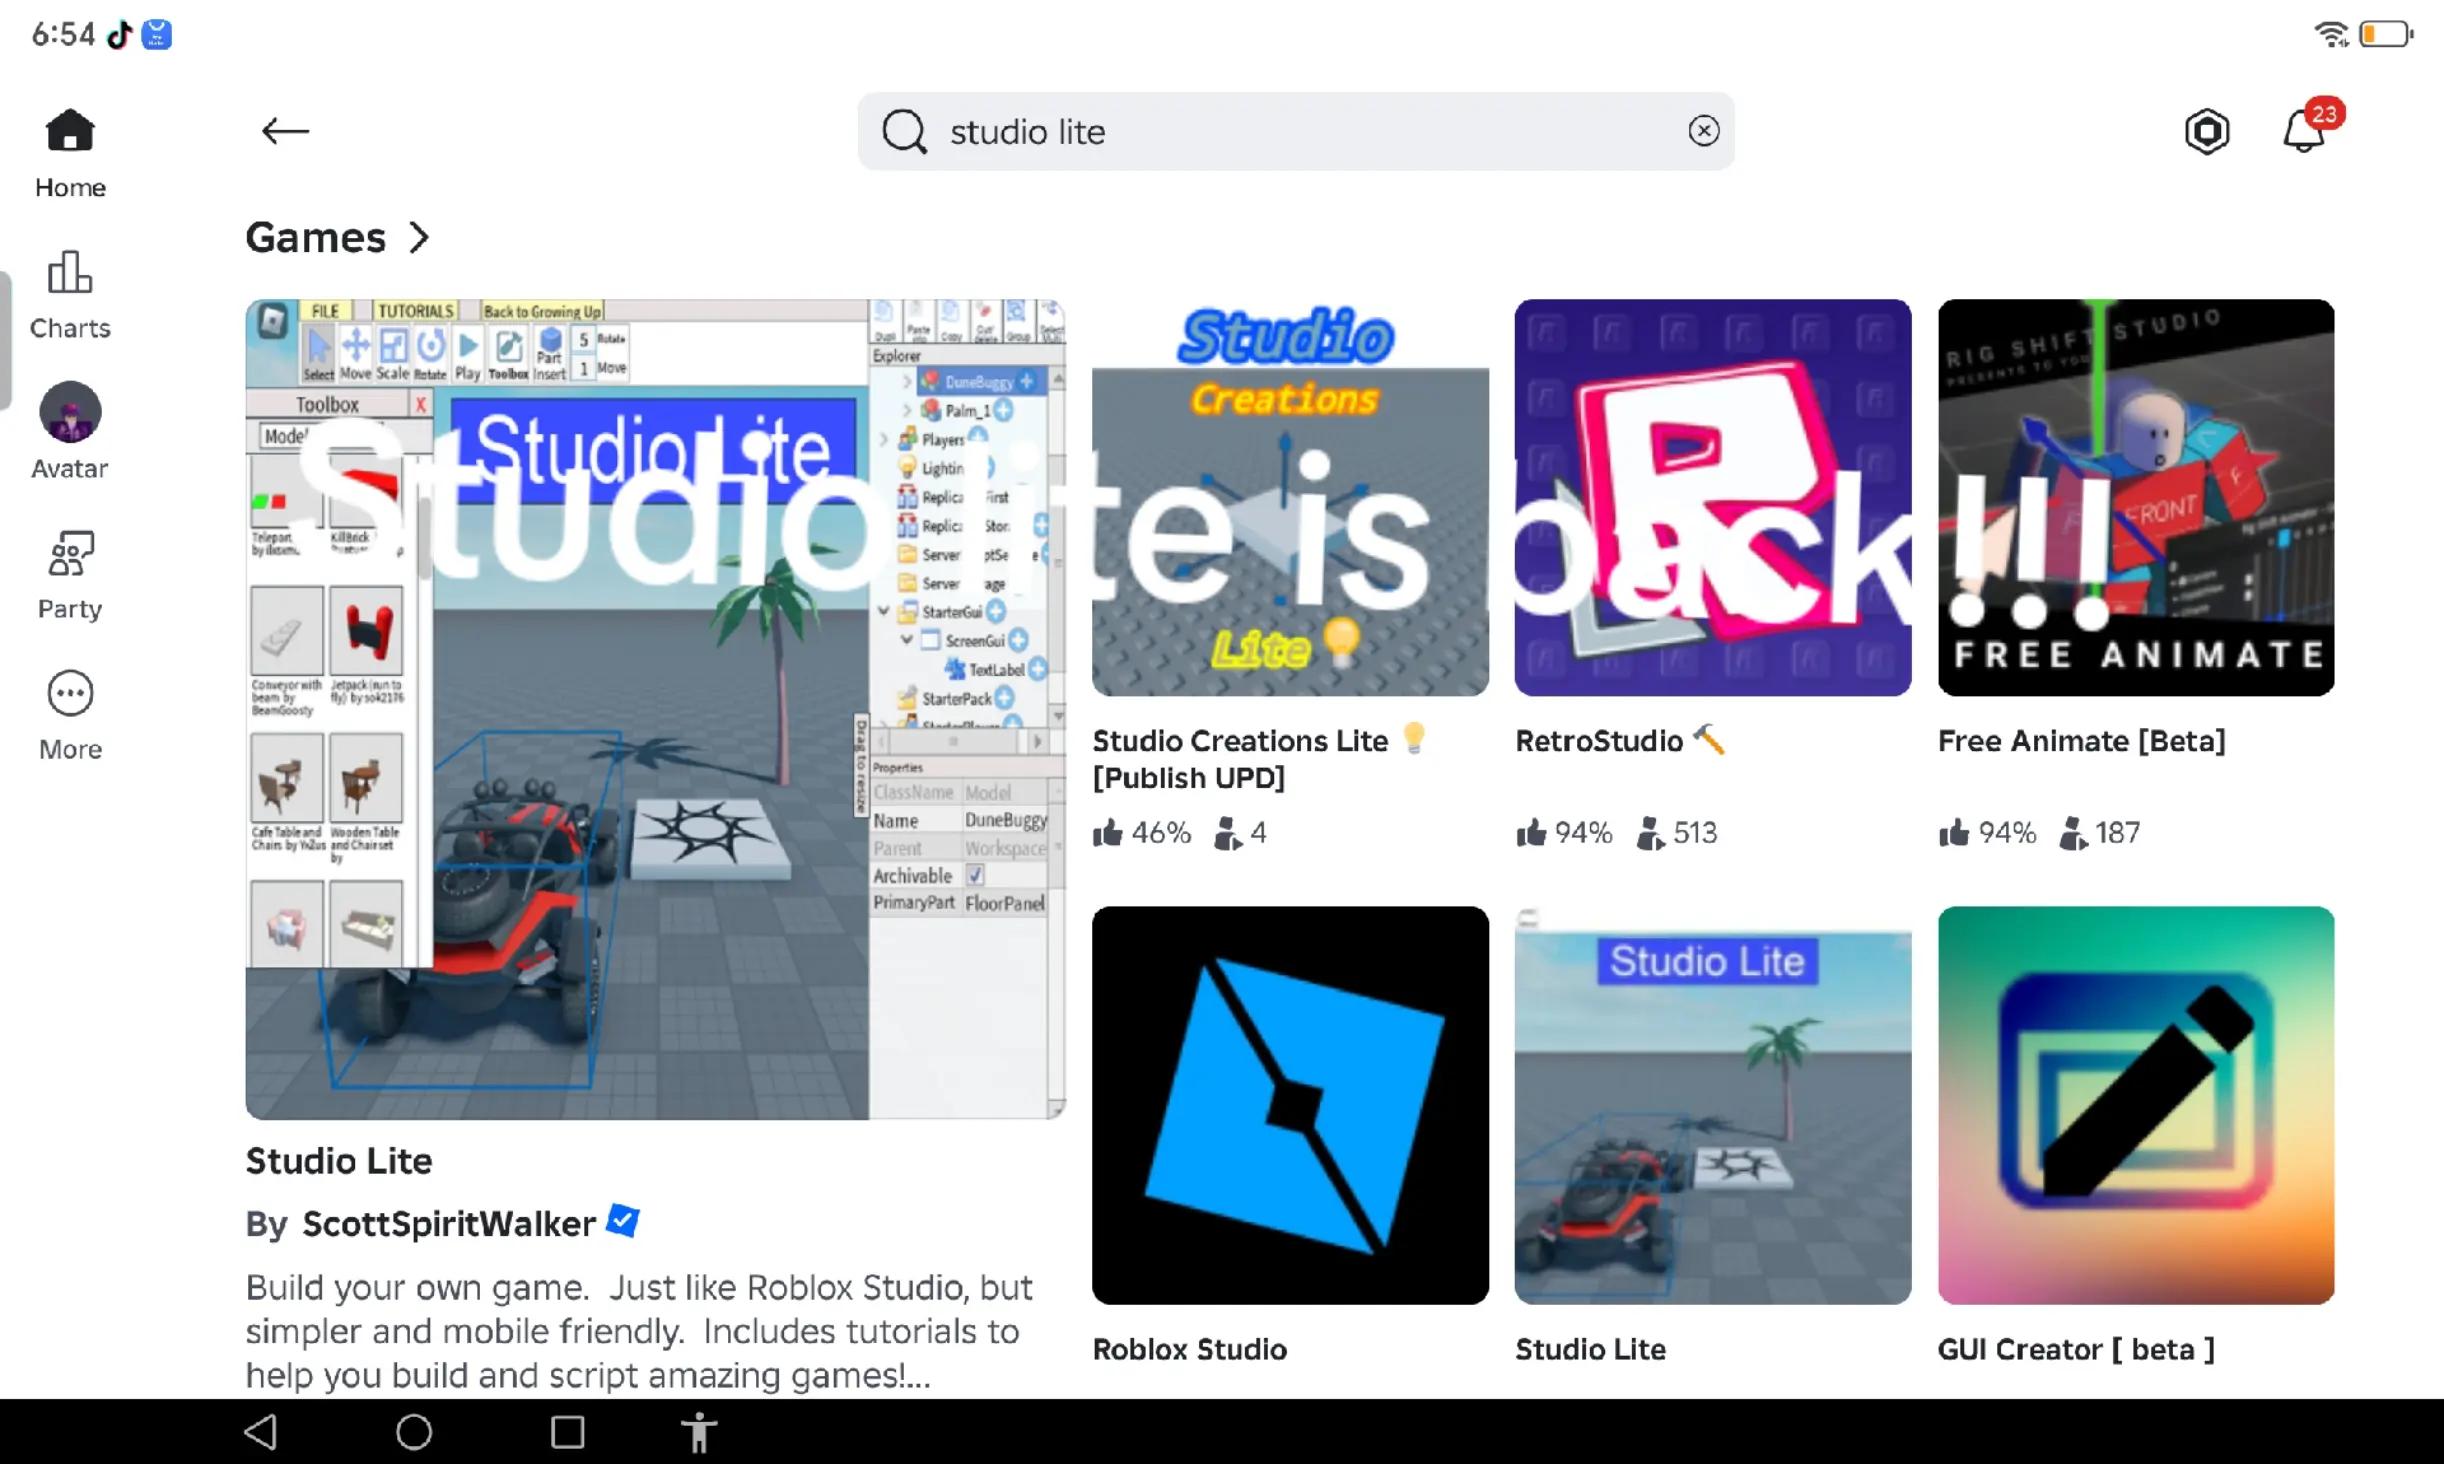This screenshot has height=1464, width=2444.
Task: Expand the Games results chevron
Action: click(420, 238)
